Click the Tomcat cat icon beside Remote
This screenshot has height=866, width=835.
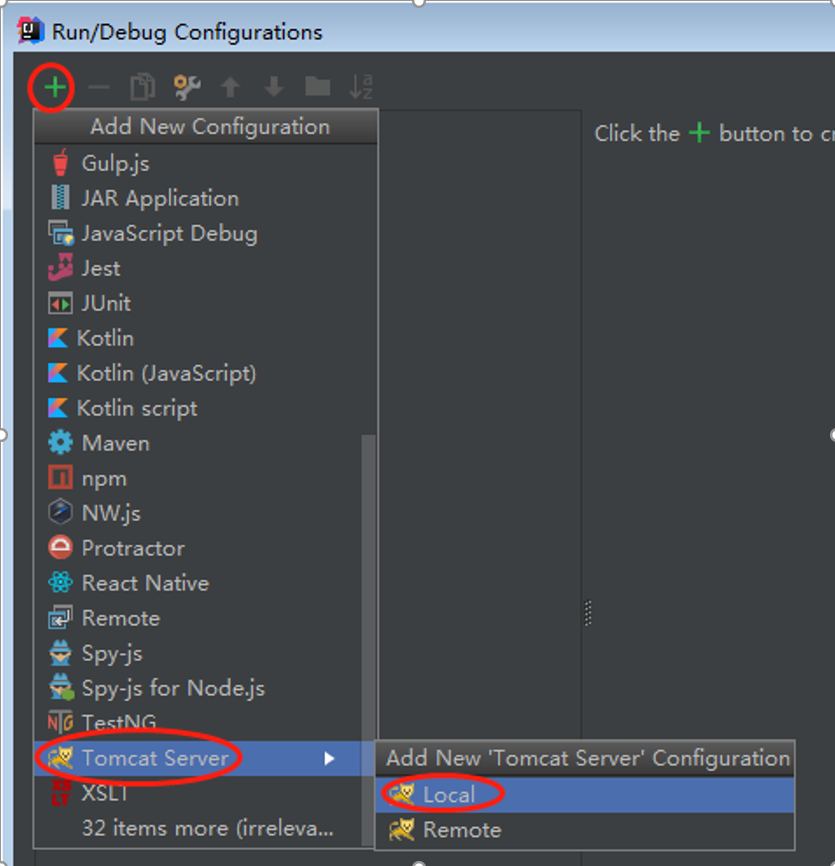(x=401, y=830)
